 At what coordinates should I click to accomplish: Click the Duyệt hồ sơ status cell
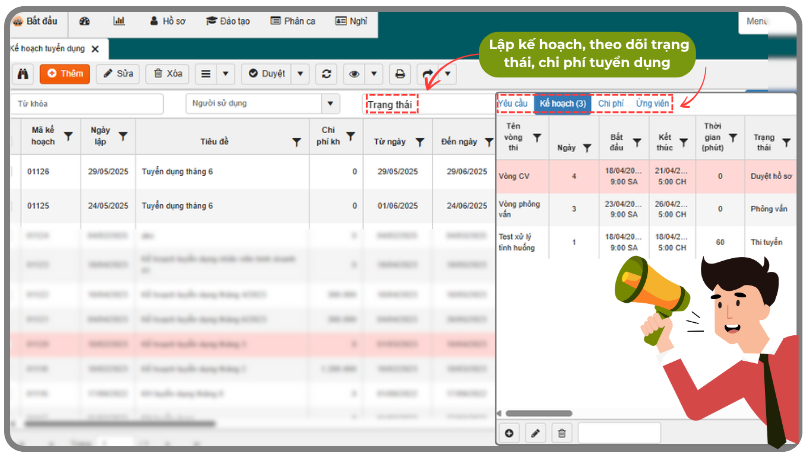coord(771,176)
